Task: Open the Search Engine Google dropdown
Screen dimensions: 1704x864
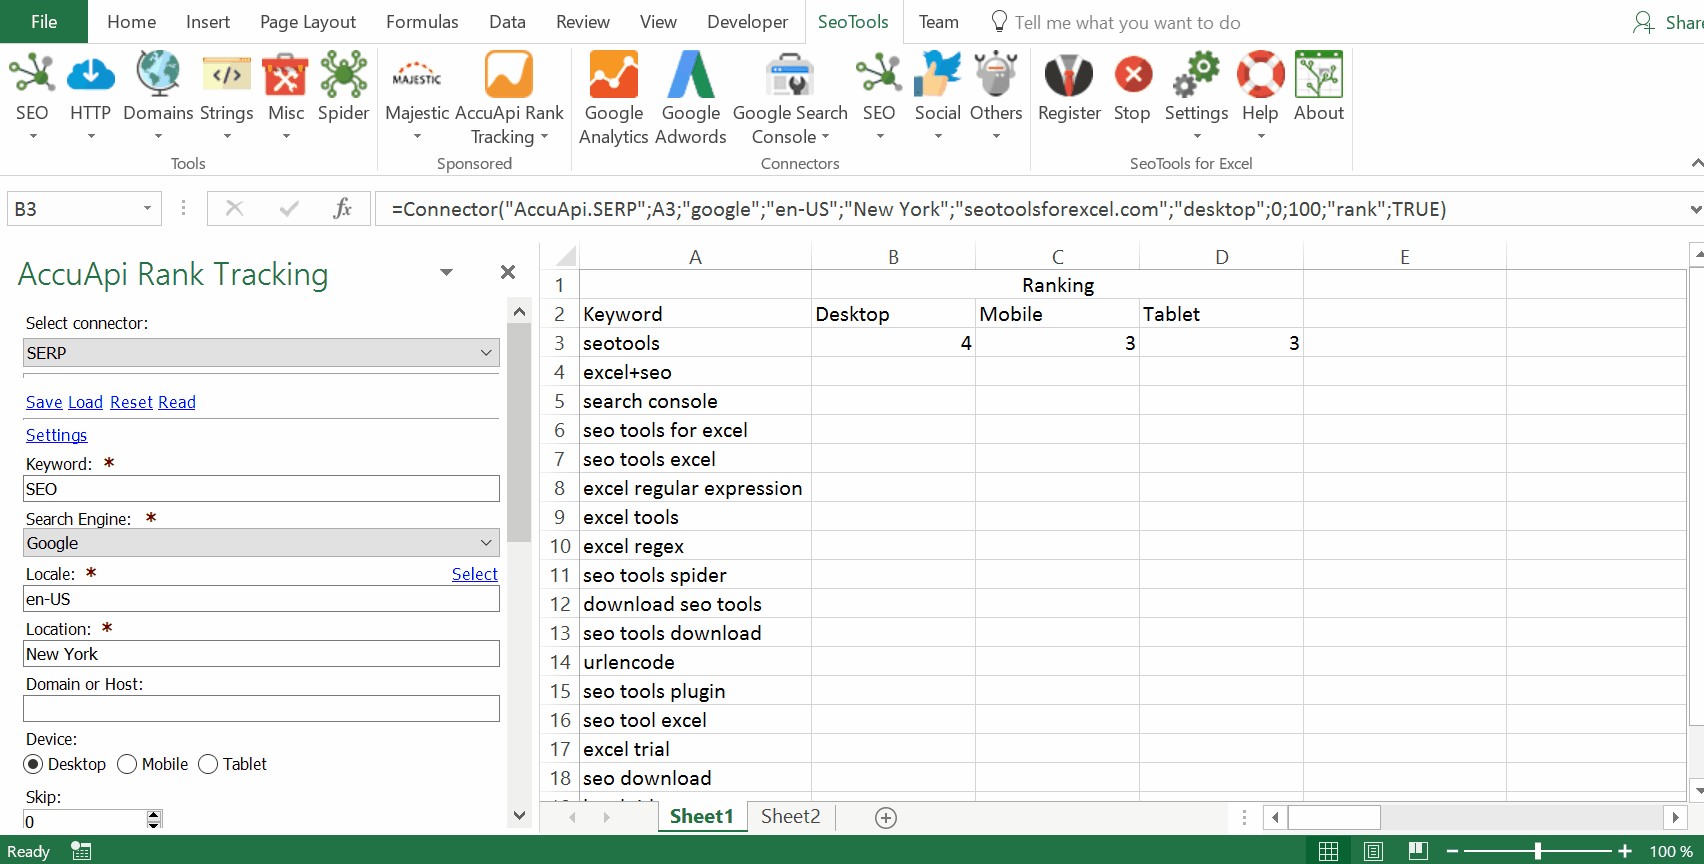Action: pos(261,543)
